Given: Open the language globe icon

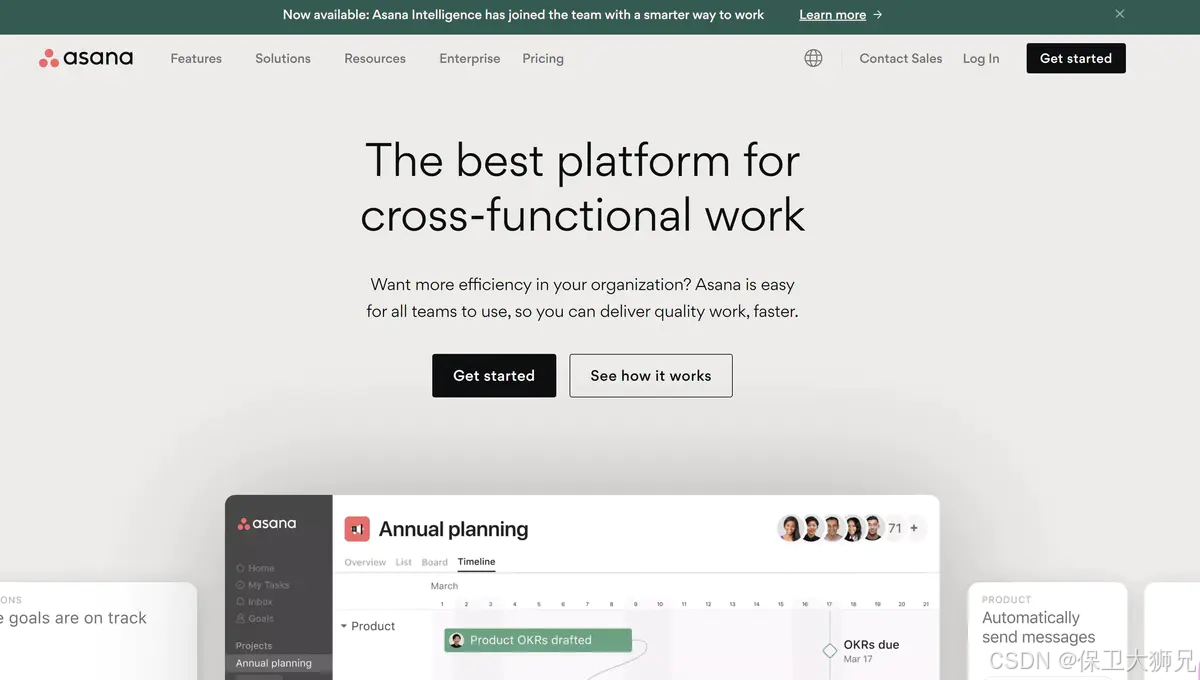Looking at the screenshot, I should 814,58.
